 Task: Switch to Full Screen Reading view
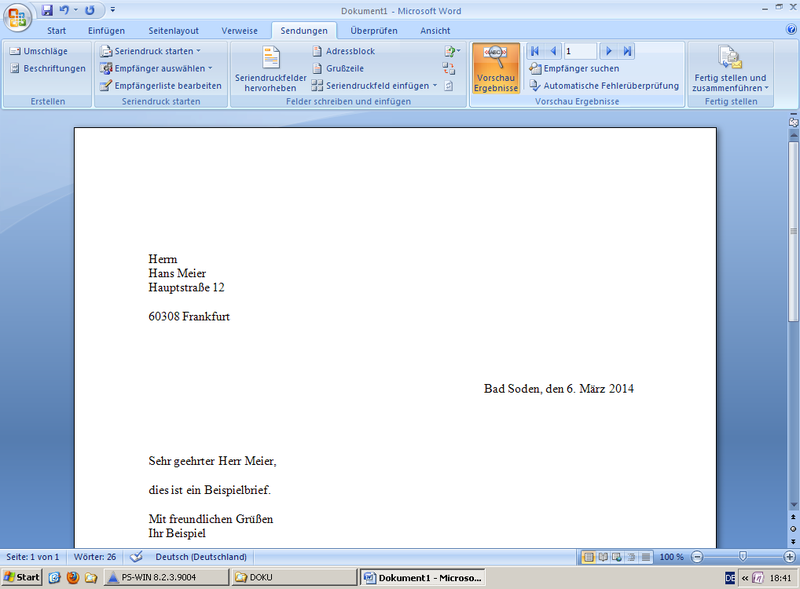603,557
